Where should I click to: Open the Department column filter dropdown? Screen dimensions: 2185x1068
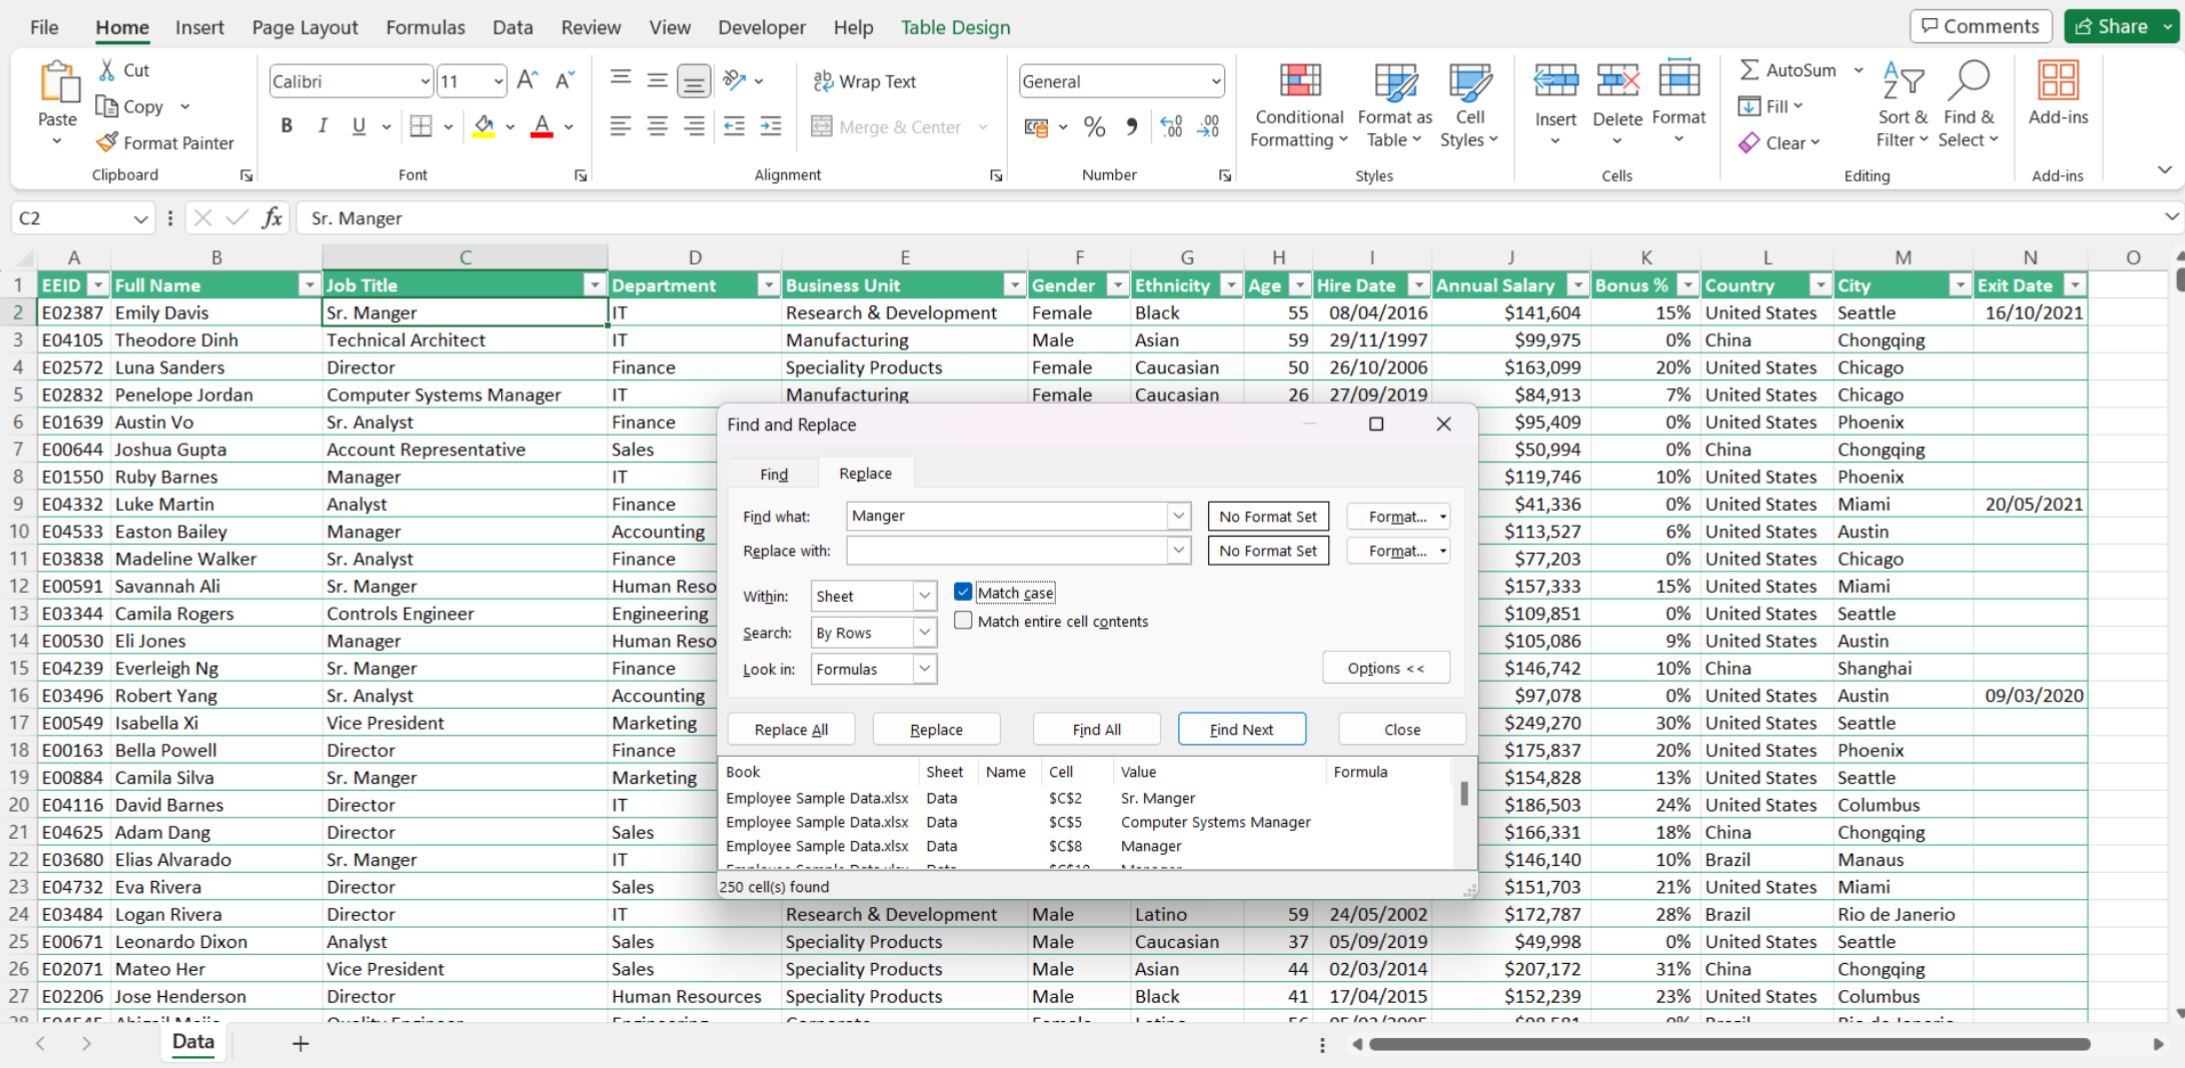pos(768,286)
